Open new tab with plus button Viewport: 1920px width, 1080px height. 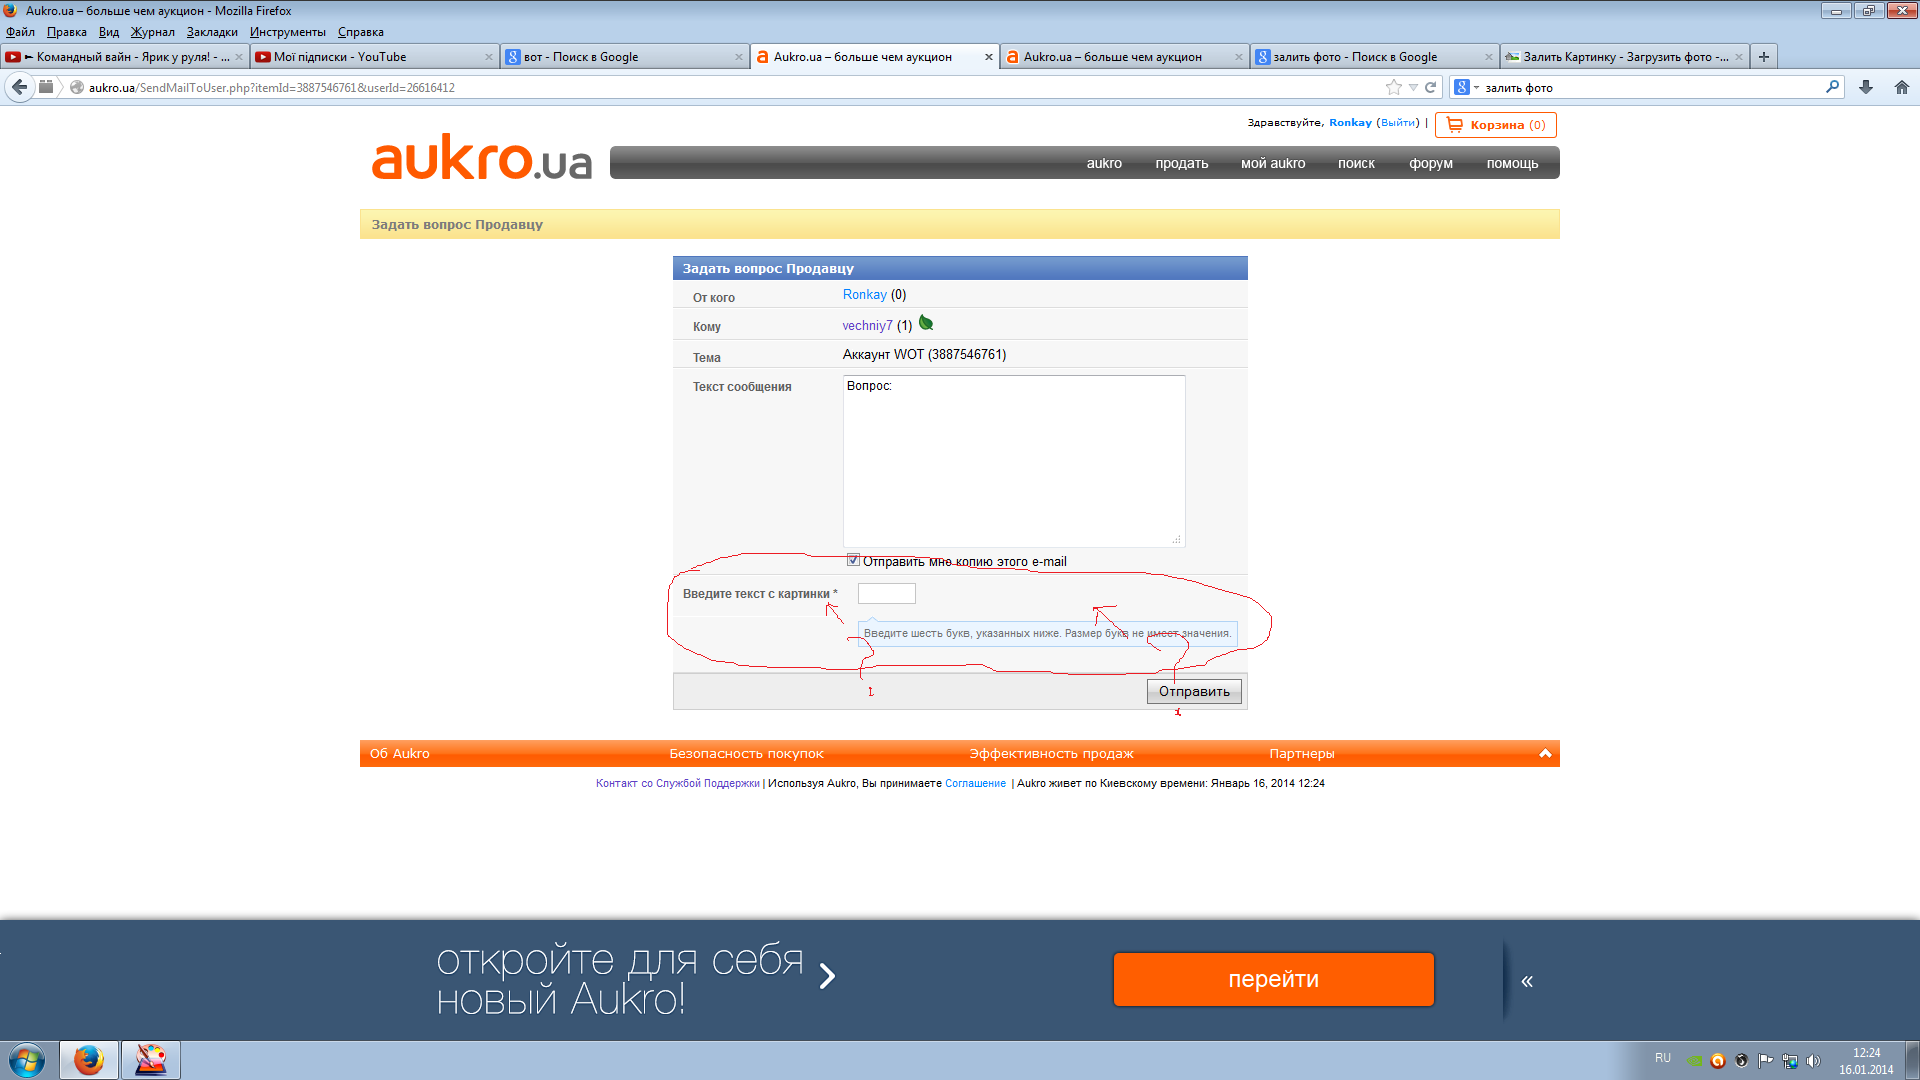pos(1764,57)
